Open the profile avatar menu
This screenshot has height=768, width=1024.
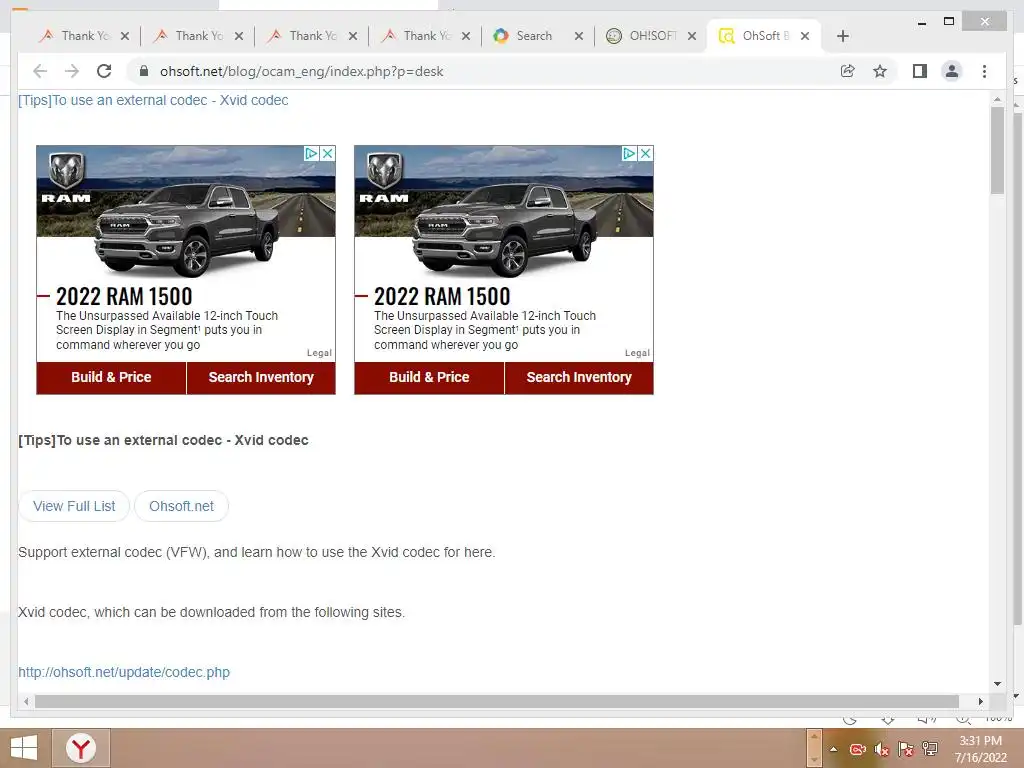(x=952, y=71)
